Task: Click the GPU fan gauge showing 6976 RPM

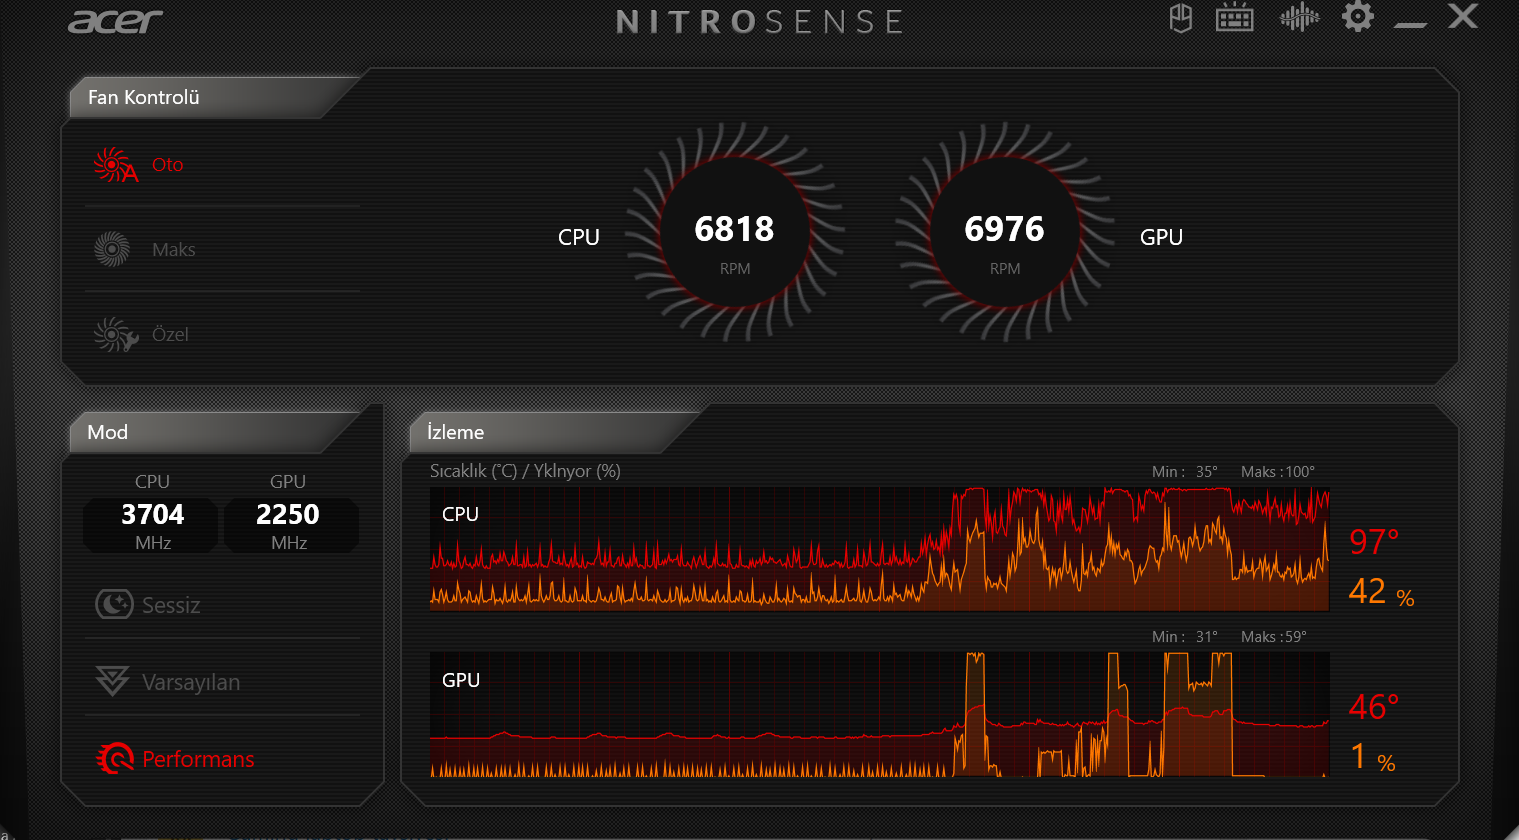Action: click(x=1005, y=231)
